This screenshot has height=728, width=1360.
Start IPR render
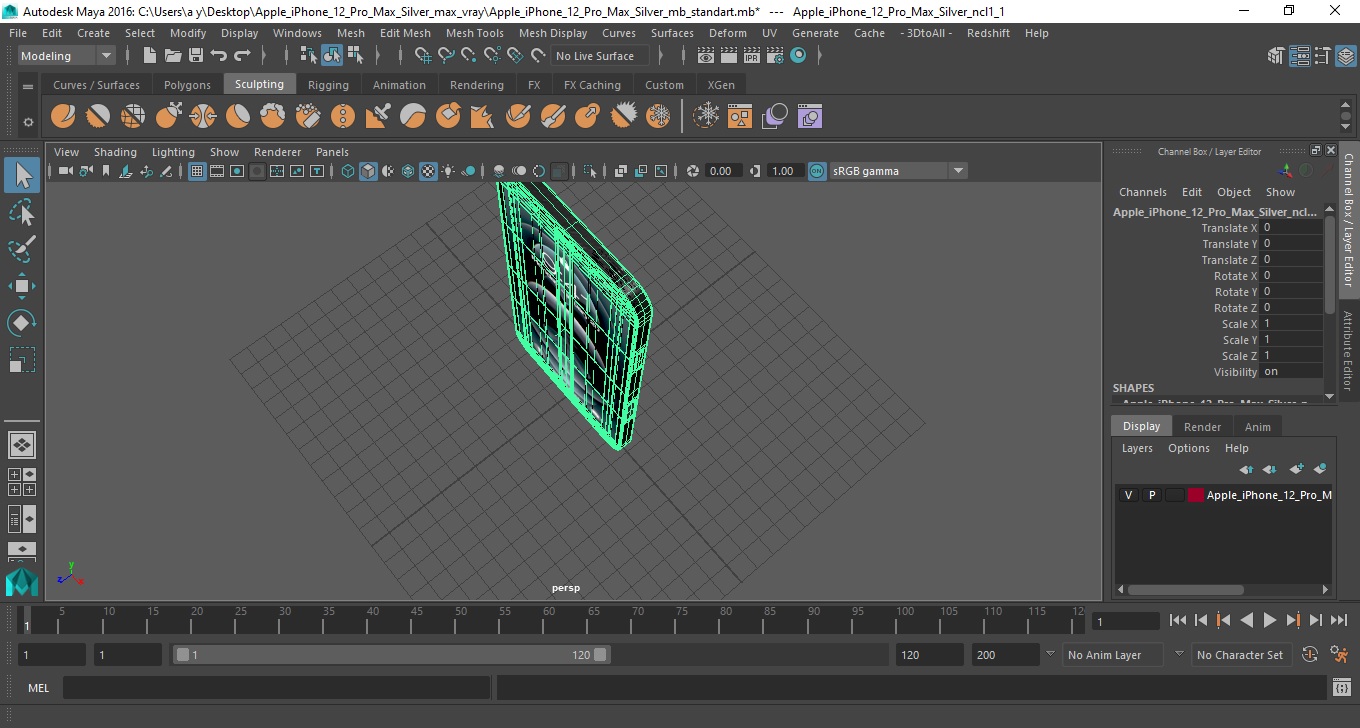752,56
